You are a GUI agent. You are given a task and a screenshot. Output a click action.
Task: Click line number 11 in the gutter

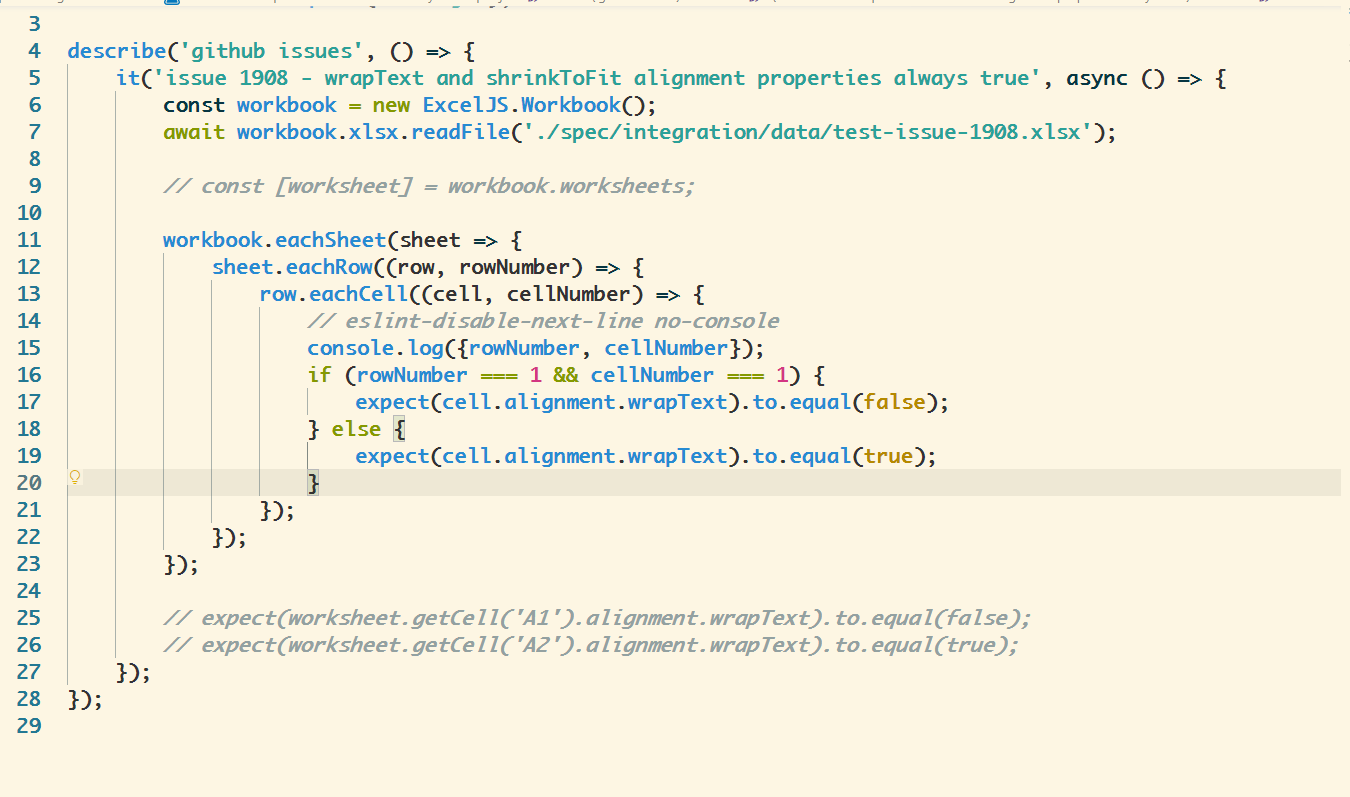29,240
